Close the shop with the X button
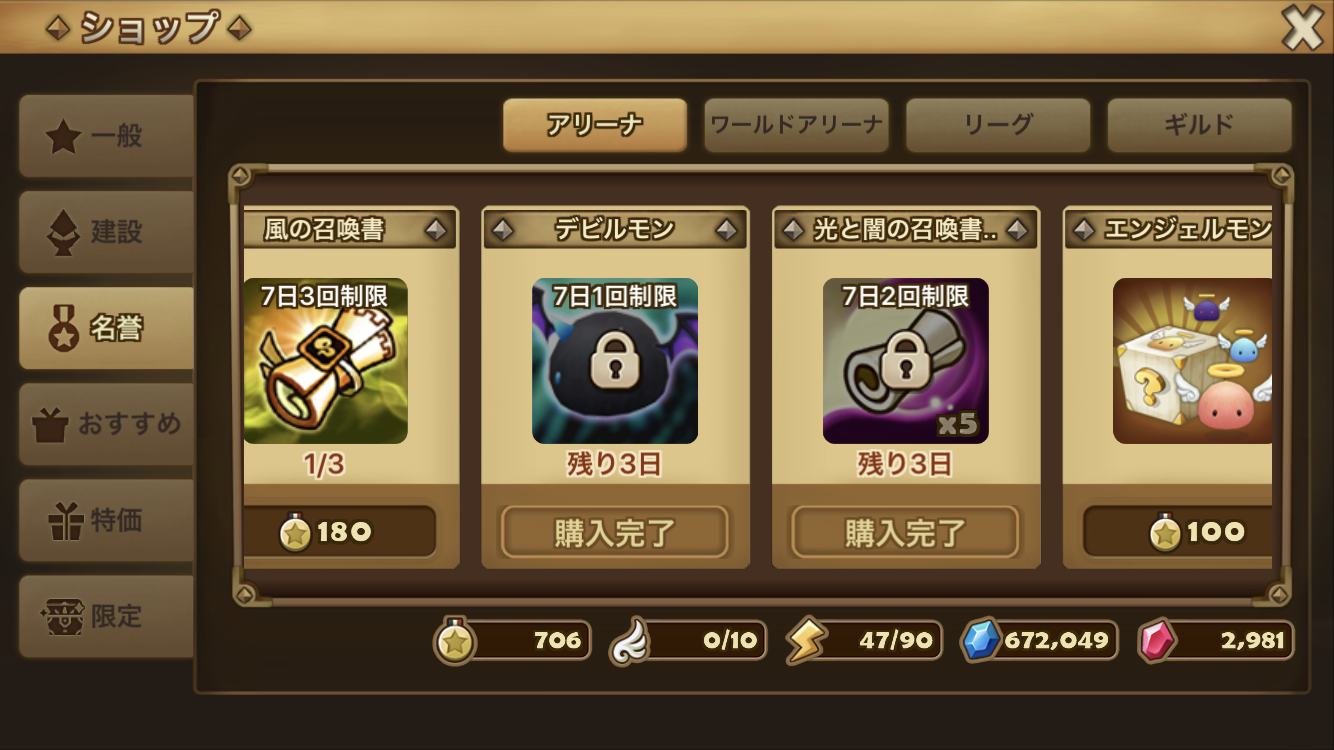 (1302, 28)
